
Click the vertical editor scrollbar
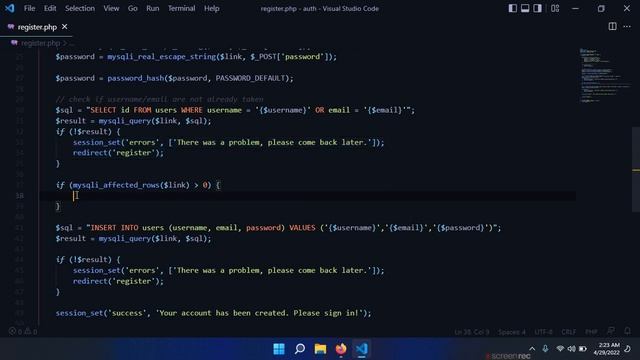click(636, 169)
